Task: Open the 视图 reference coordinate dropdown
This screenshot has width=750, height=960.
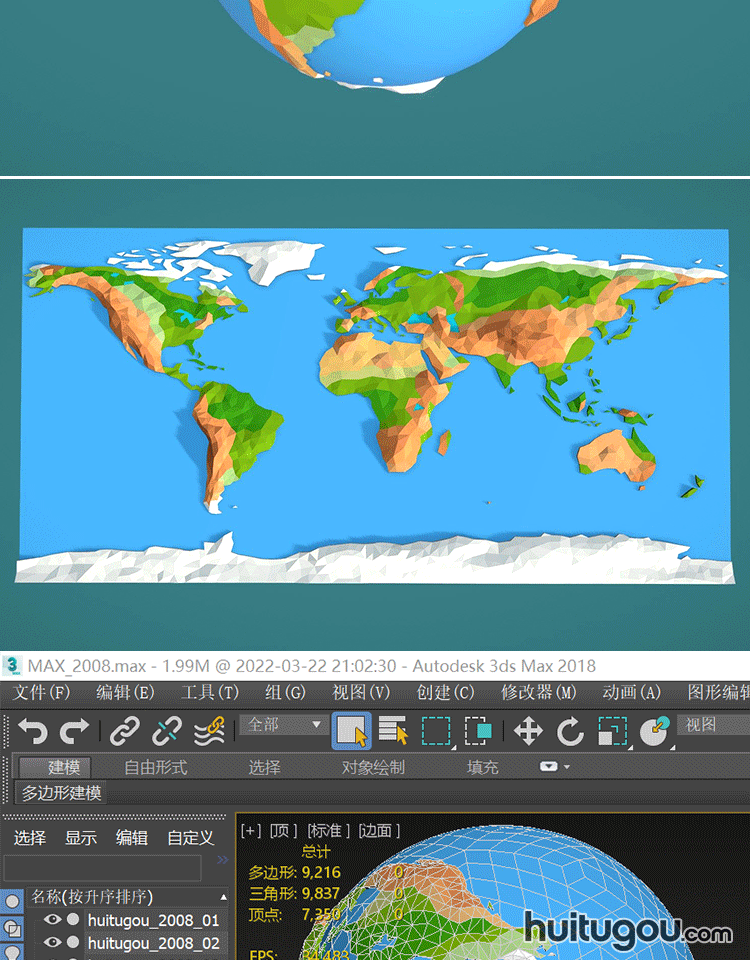Action: tap(712, 725)
